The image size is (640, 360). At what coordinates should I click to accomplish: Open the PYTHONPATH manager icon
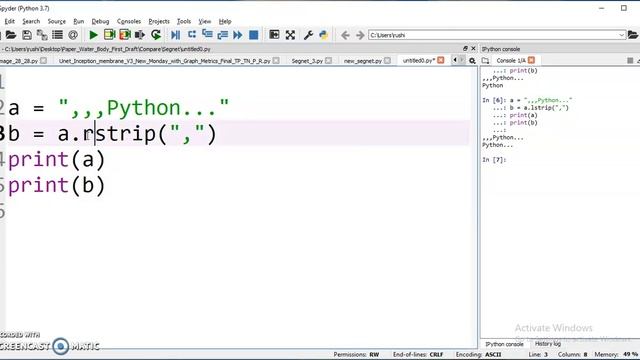click(324, 35)
